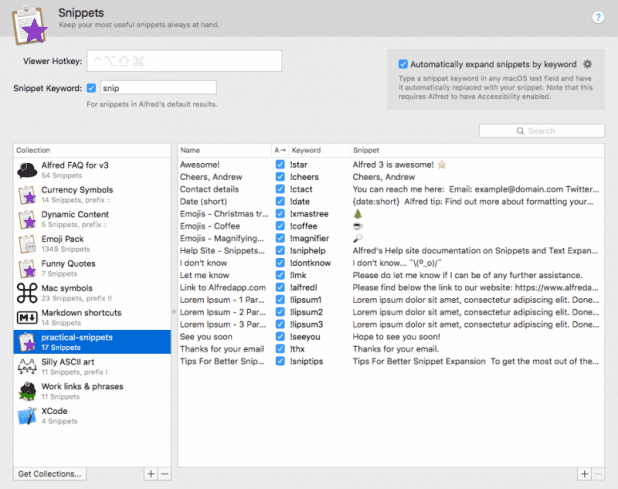Select the See you soon snippet

(391, 337)
